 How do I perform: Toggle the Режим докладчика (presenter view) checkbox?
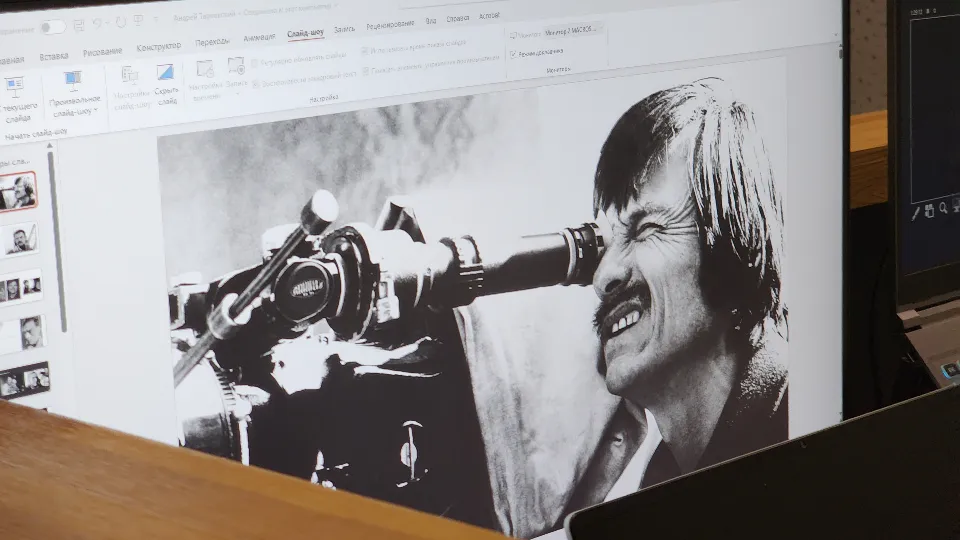[x=513, y=53]
